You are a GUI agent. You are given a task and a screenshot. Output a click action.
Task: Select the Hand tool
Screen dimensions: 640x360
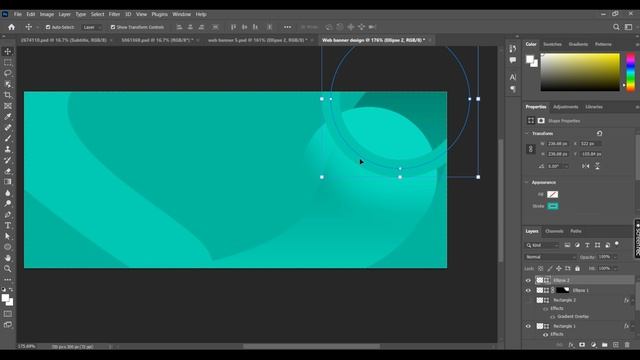click(8, 258)
